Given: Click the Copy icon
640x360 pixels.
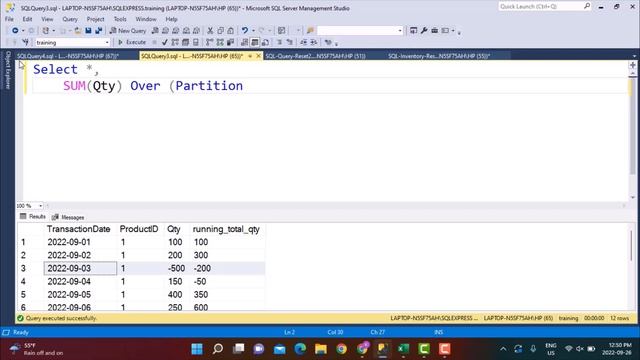Looking at the screenshot, I should click(x=220, y=31).
